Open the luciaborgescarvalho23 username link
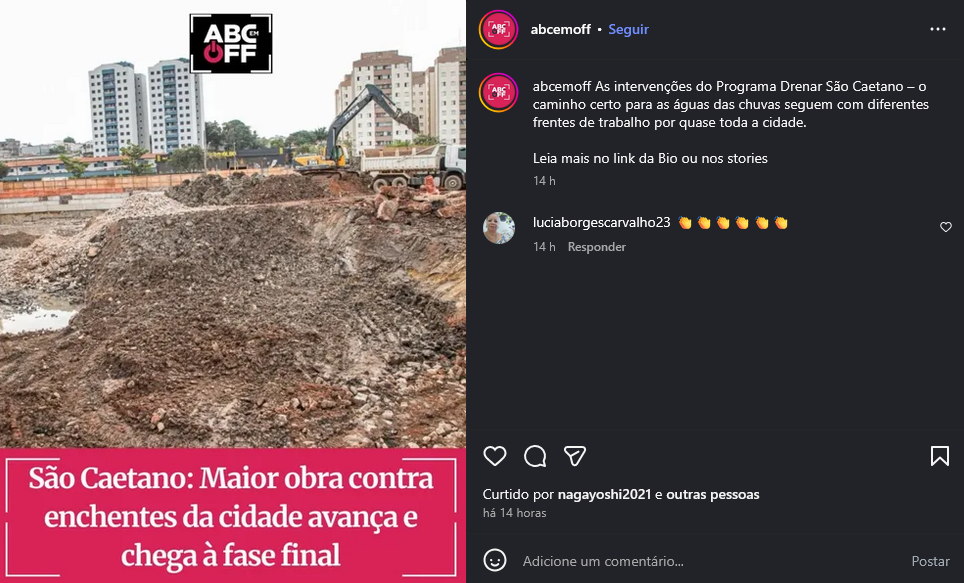The image size is (964, 583). tap(601, 223)
